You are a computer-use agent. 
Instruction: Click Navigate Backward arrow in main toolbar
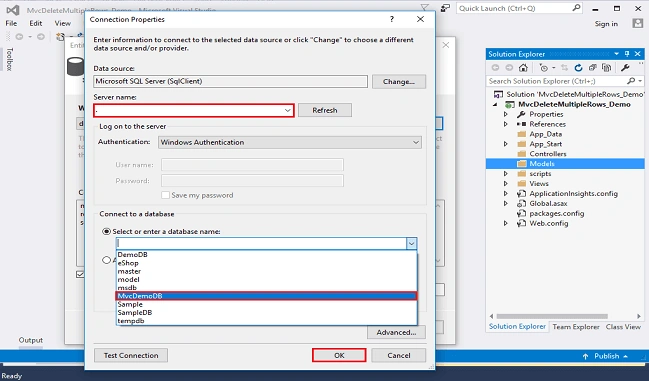(19, 37)
